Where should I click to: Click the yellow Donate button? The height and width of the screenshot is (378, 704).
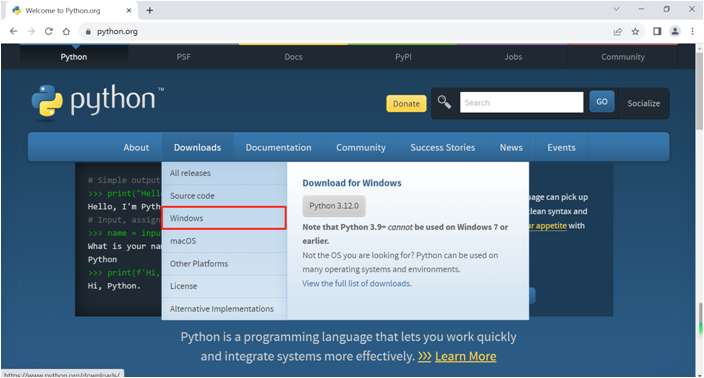coord(406,104)
